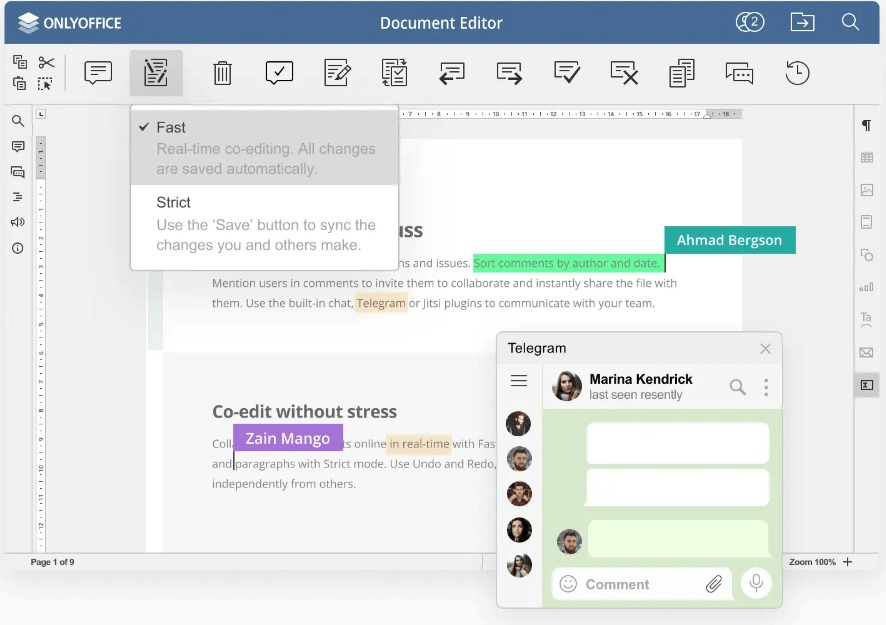Open emoji picker smiley icon
This screenshot has width=886, height=625.
pyautogui.click(x=568, y=584)
